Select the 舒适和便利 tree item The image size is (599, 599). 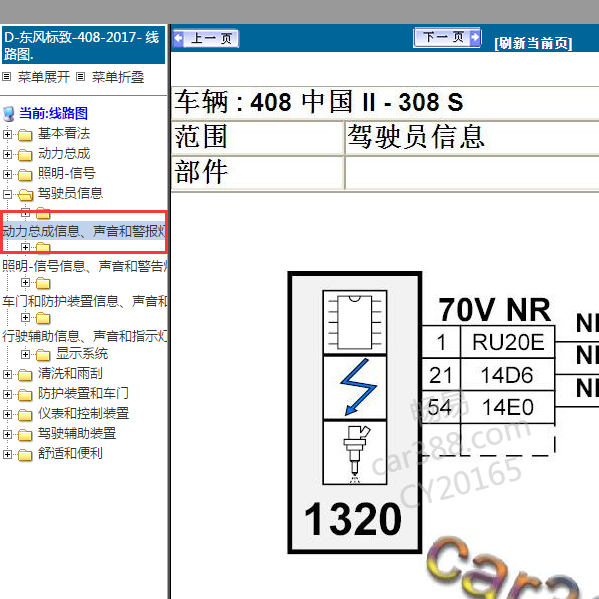(70, 453)
